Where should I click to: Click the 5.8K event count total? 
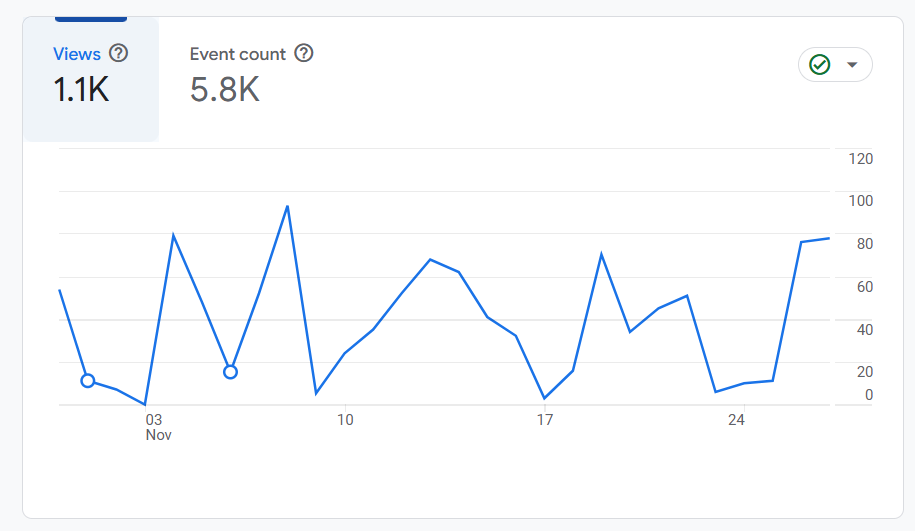click(225, 90)
